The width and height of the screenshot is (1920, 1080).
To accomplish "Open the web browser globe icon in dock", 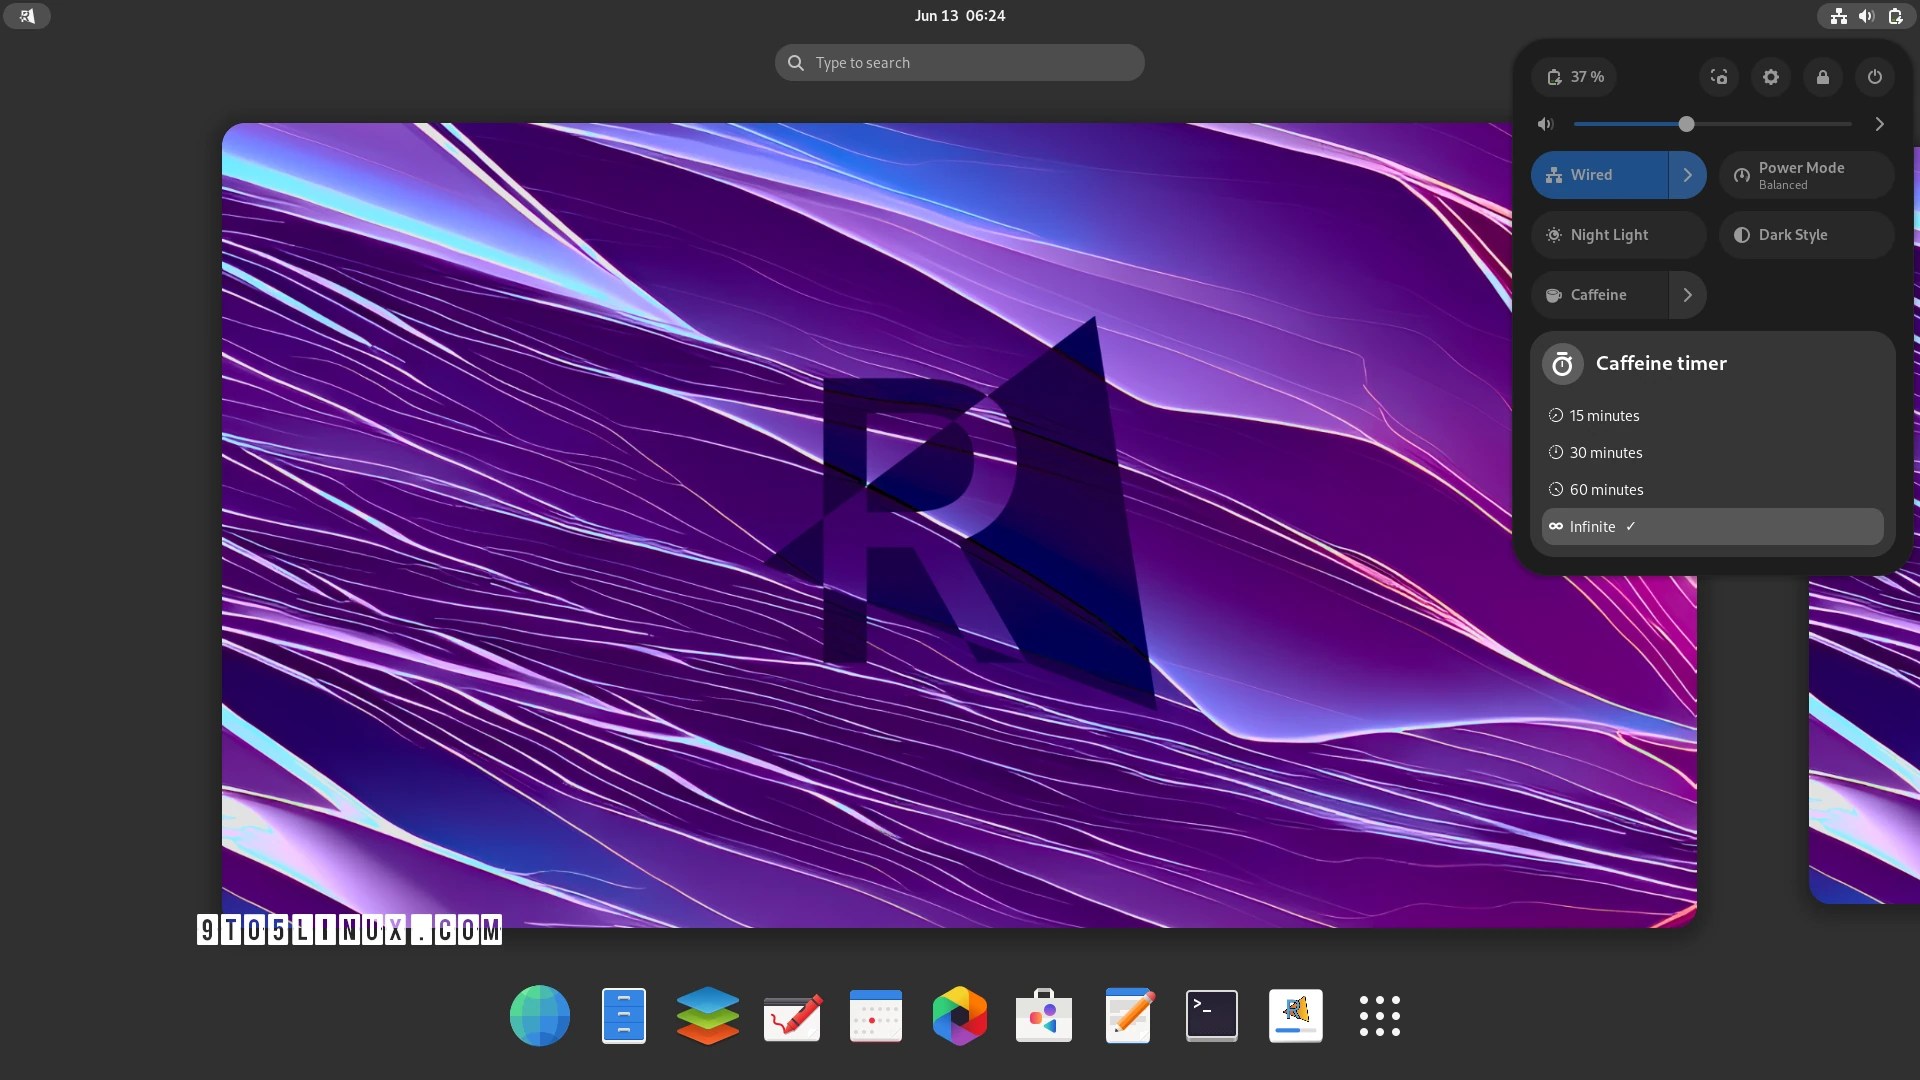I will click(540, 1016).
